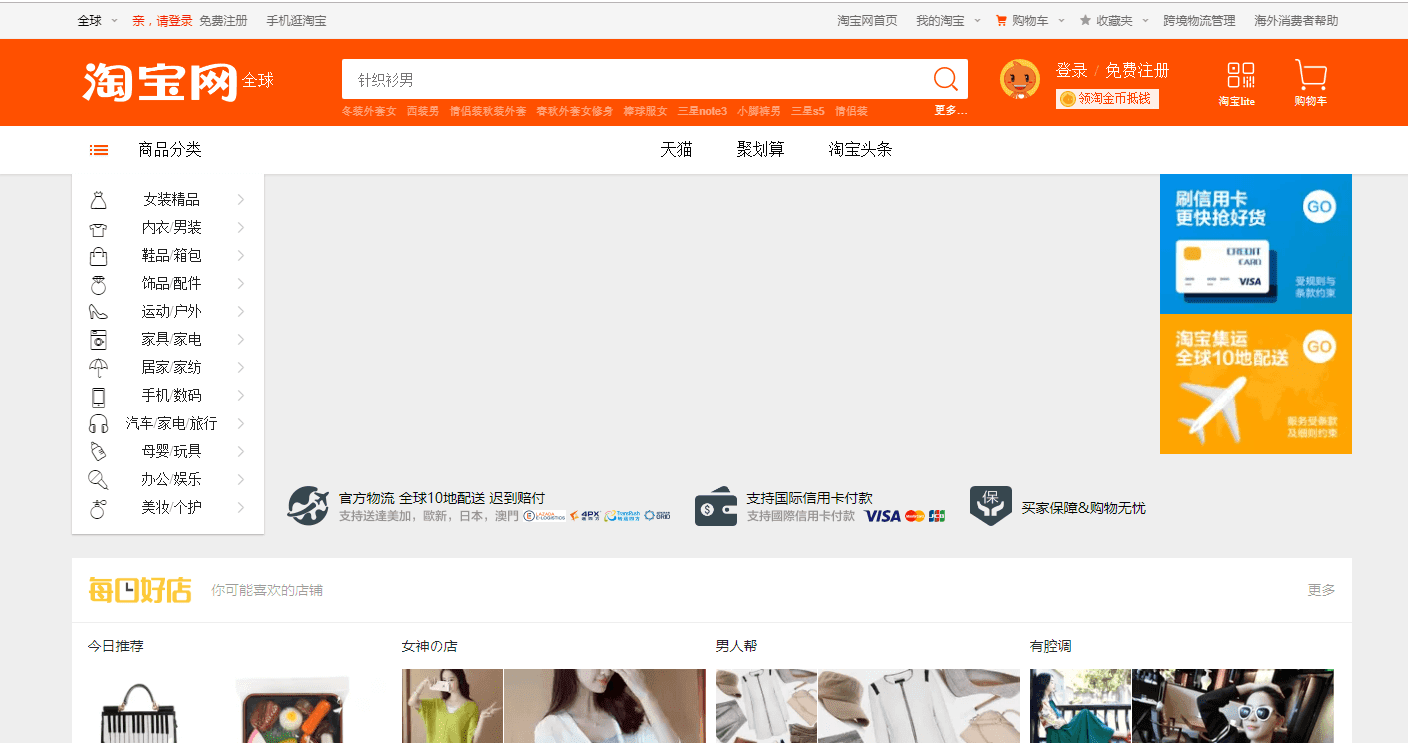Open the 天猫 tab
This screenshot has width=1408, height=743.
[x=676, y=150]
